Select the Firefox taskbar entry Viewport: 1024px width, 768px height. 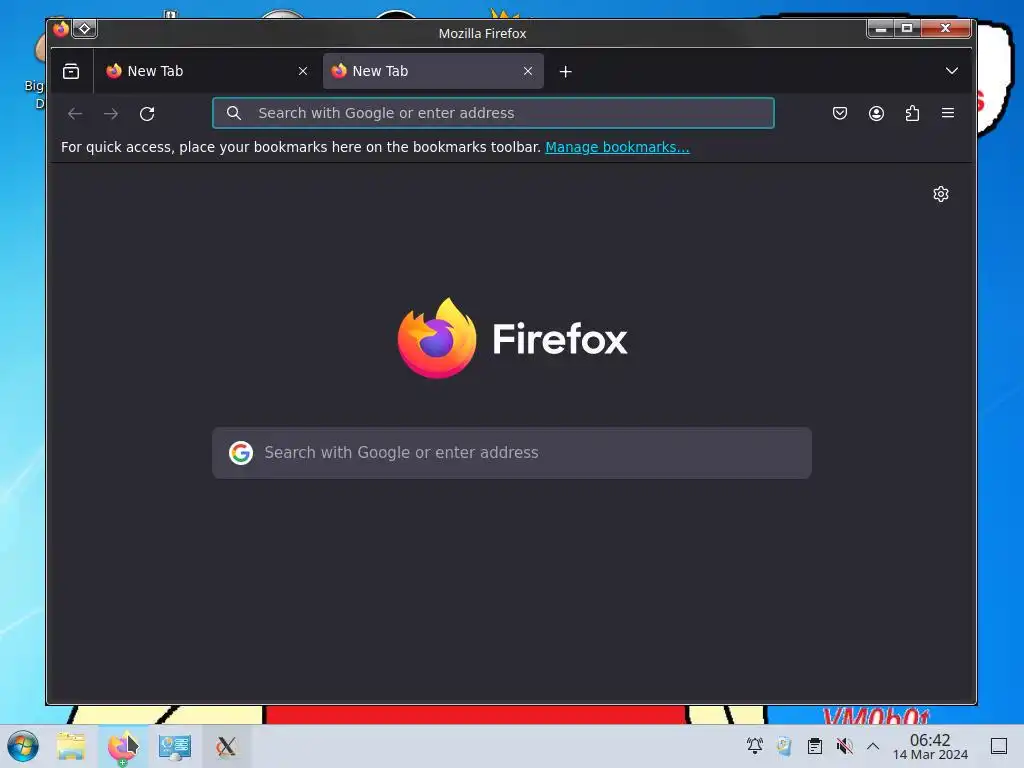123,747
